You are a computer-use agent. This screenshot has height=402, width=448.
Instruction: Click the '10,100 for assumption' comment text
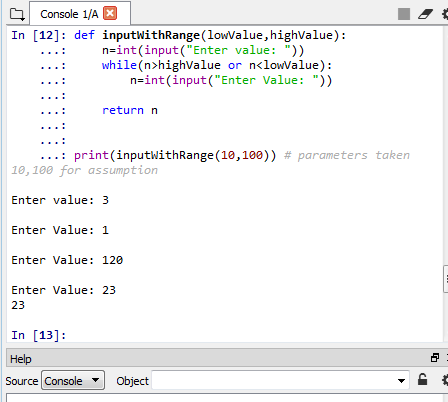click(84, 170)
